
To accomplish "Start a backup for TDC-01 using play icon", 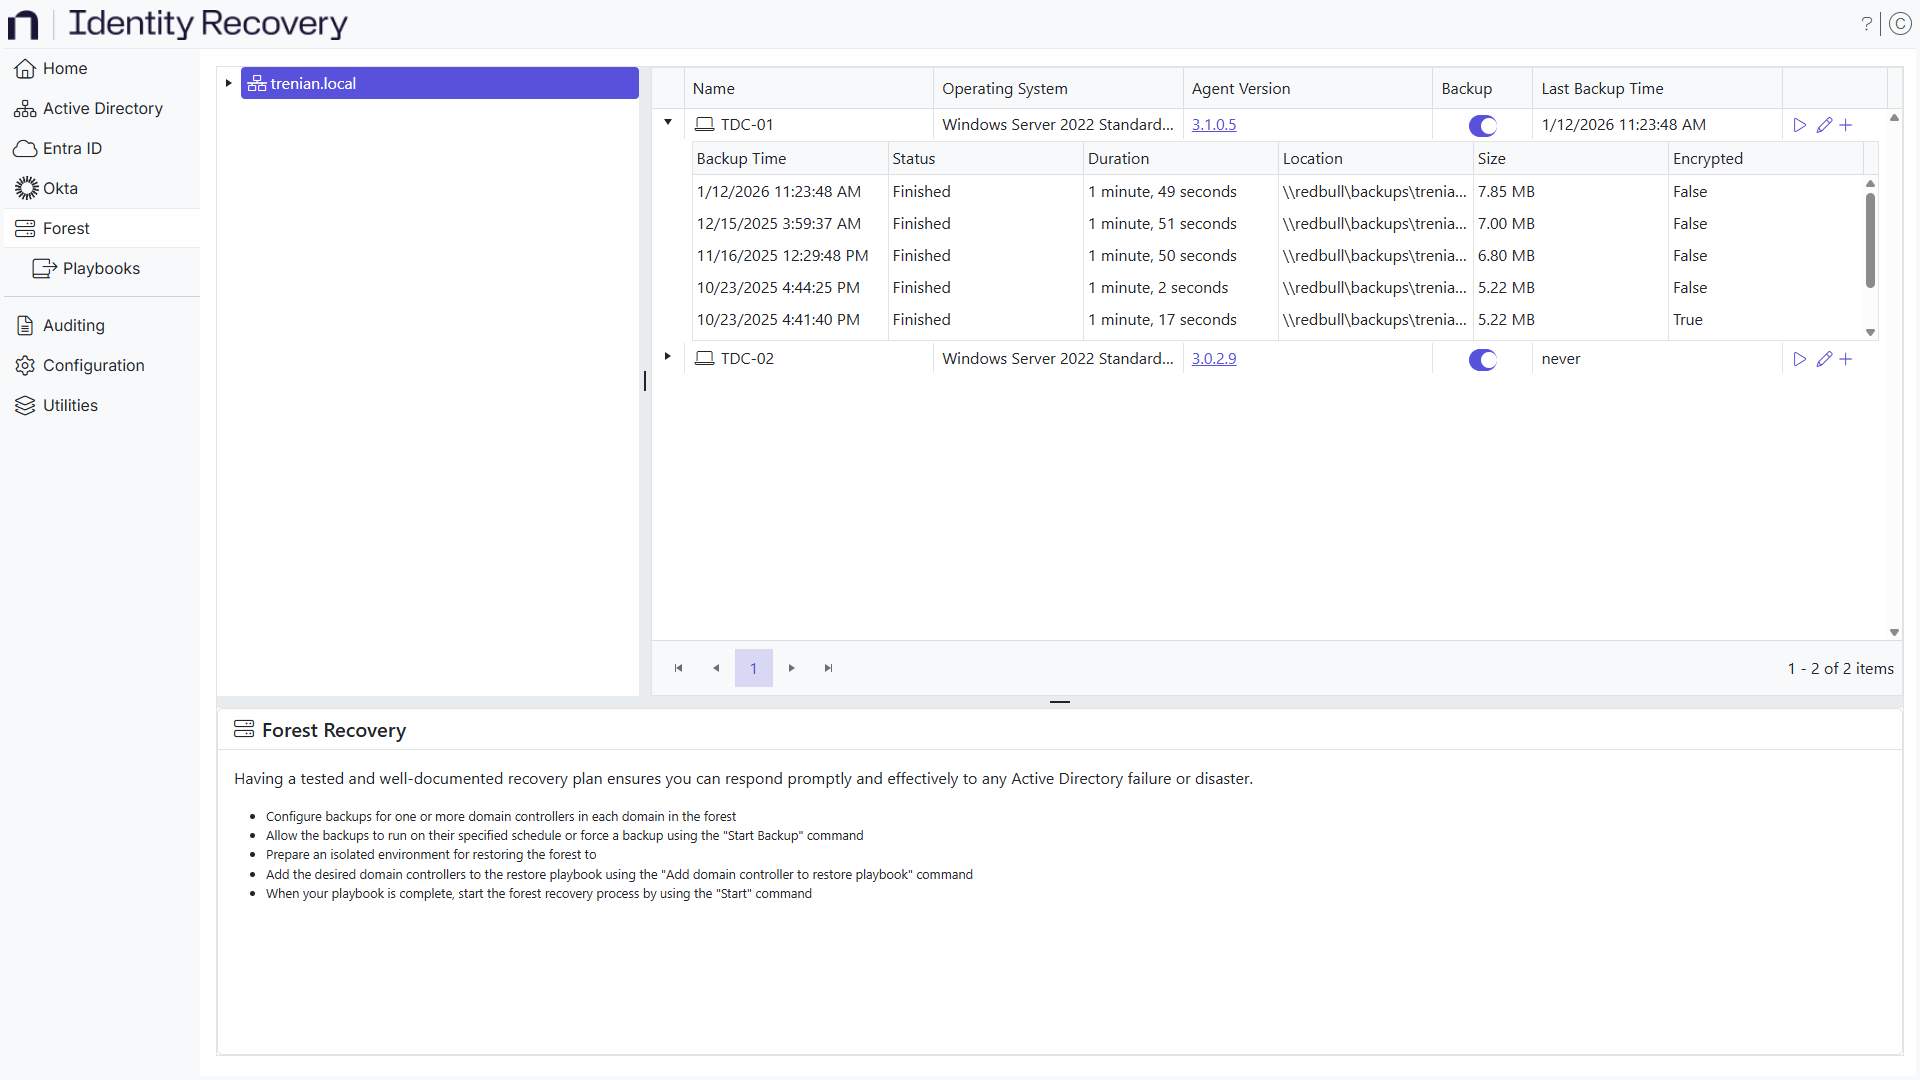I will pos(1800,124).
